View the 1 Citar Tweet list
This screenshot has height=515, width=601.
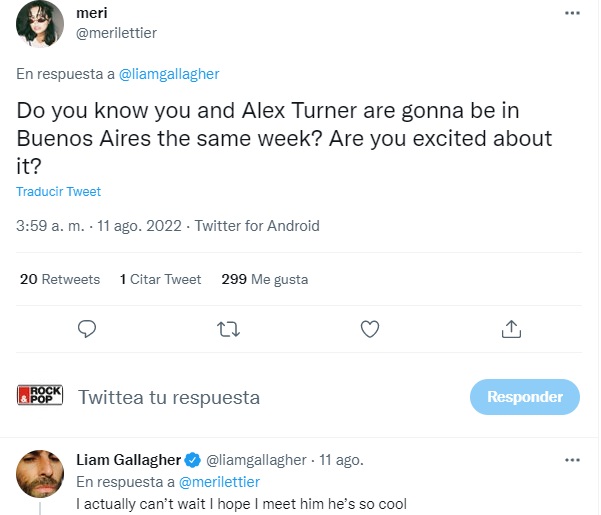tap(160, 279)
